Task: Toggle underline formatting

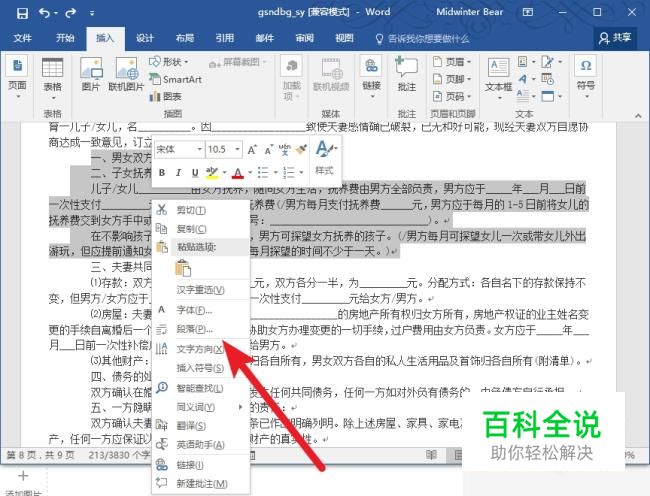Action: tap(195, 172)
